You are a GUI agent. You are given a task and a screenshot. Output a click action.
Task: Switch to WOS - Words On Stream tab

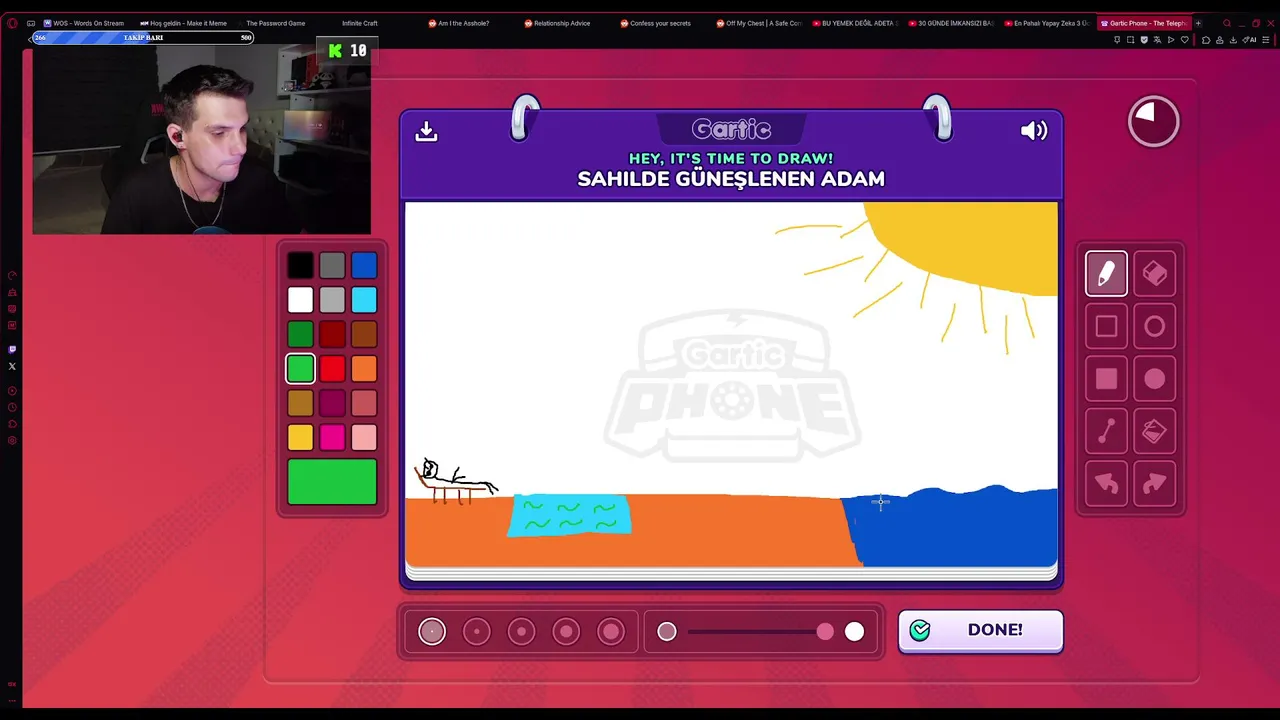tap(84, 23)
